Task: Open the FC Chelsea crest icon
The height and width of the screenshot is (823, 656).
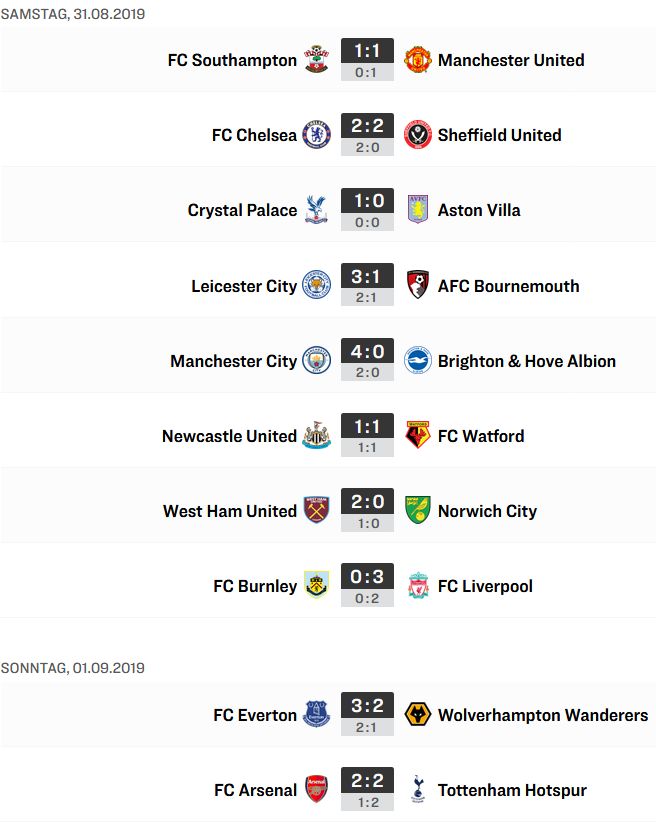Action: click(x=316, y=135)
